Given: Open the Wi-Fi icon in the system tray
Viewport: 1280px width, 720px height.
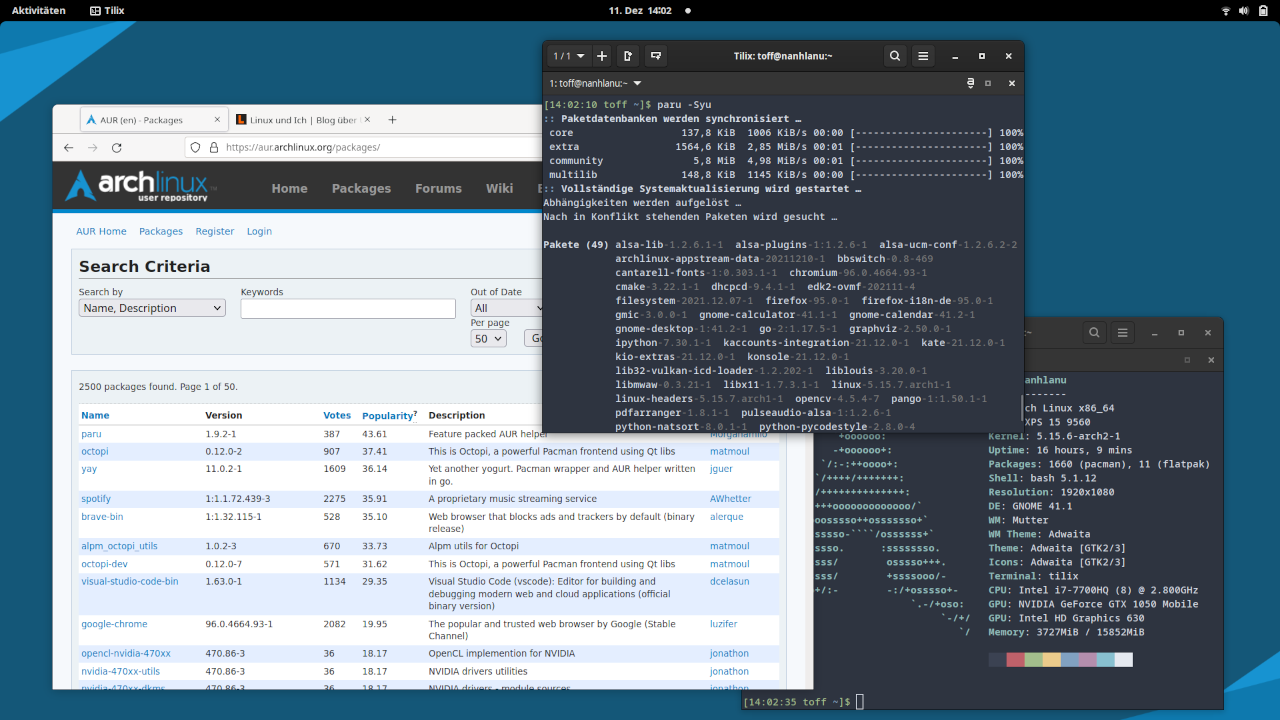Looking at the screenshot, I should click(x=1225, y=11).
